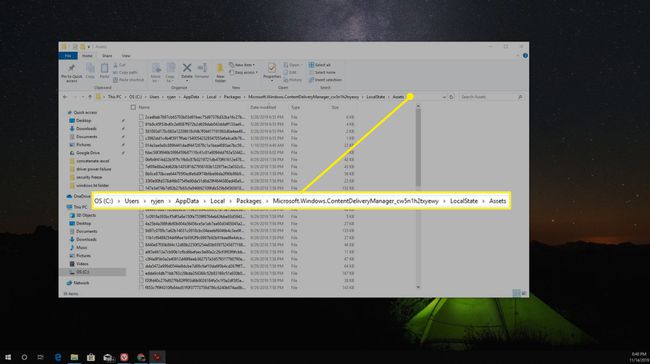
Task: Click Select all in the Select group
Action: click(x=320, y=65)
